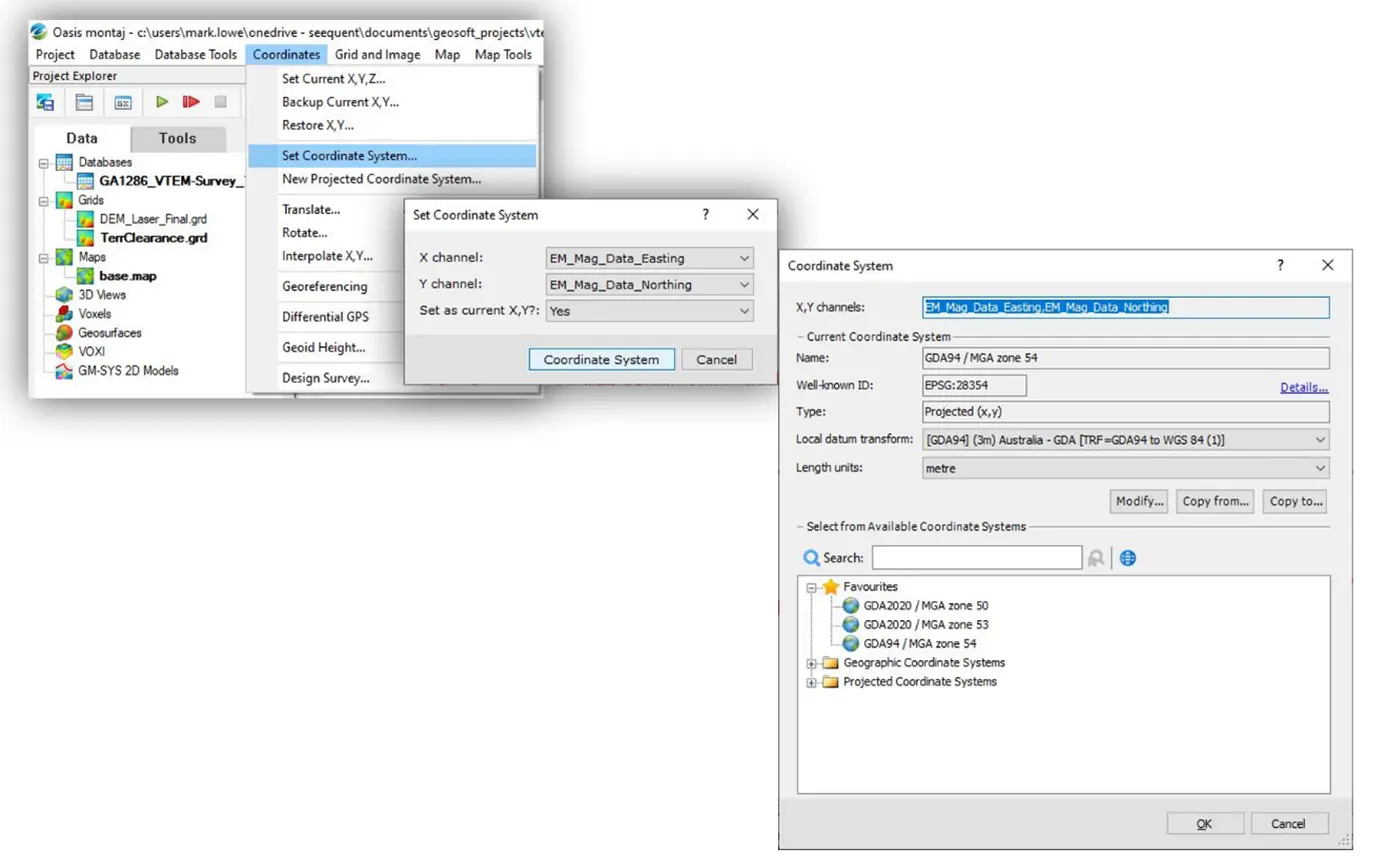Open the Map Tools menu
The width and height of the screenshot is (1377, 864).
[x=503, y=55]
